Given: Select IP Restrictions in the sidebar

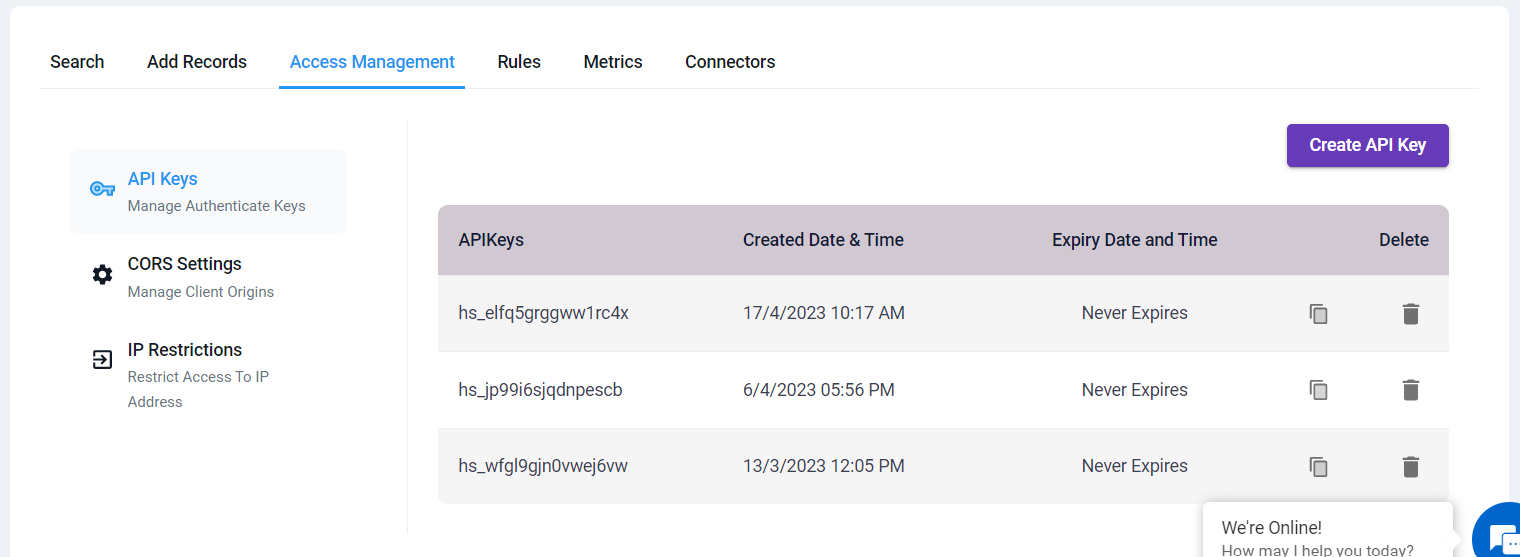Looking at the screenshot, I should [x=208, y=375].
